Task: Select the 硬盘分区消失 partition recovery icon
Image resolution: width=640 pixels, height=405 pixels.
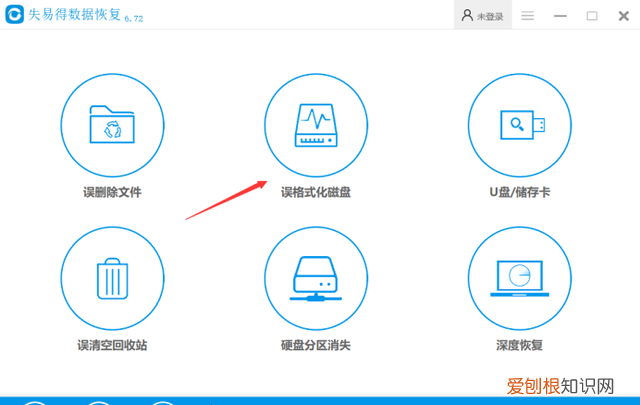Action: pyautogui.click(x=316, y=278)
